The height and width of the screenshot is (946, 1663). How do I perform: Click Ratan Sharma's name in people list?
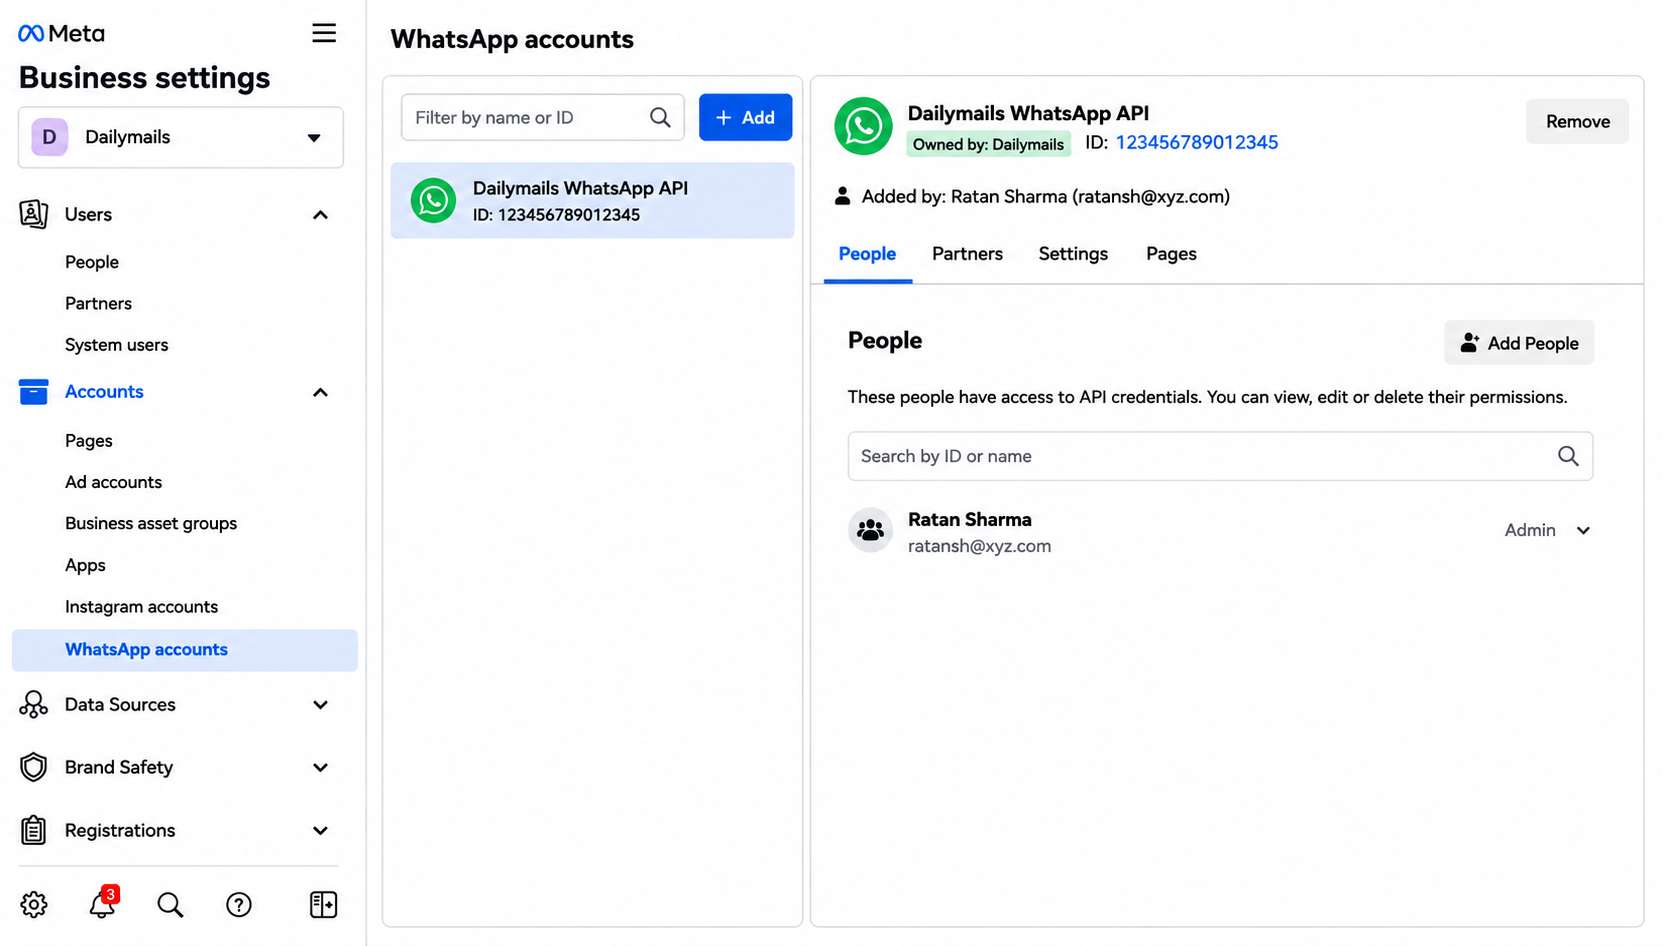[x=969, y=519]
